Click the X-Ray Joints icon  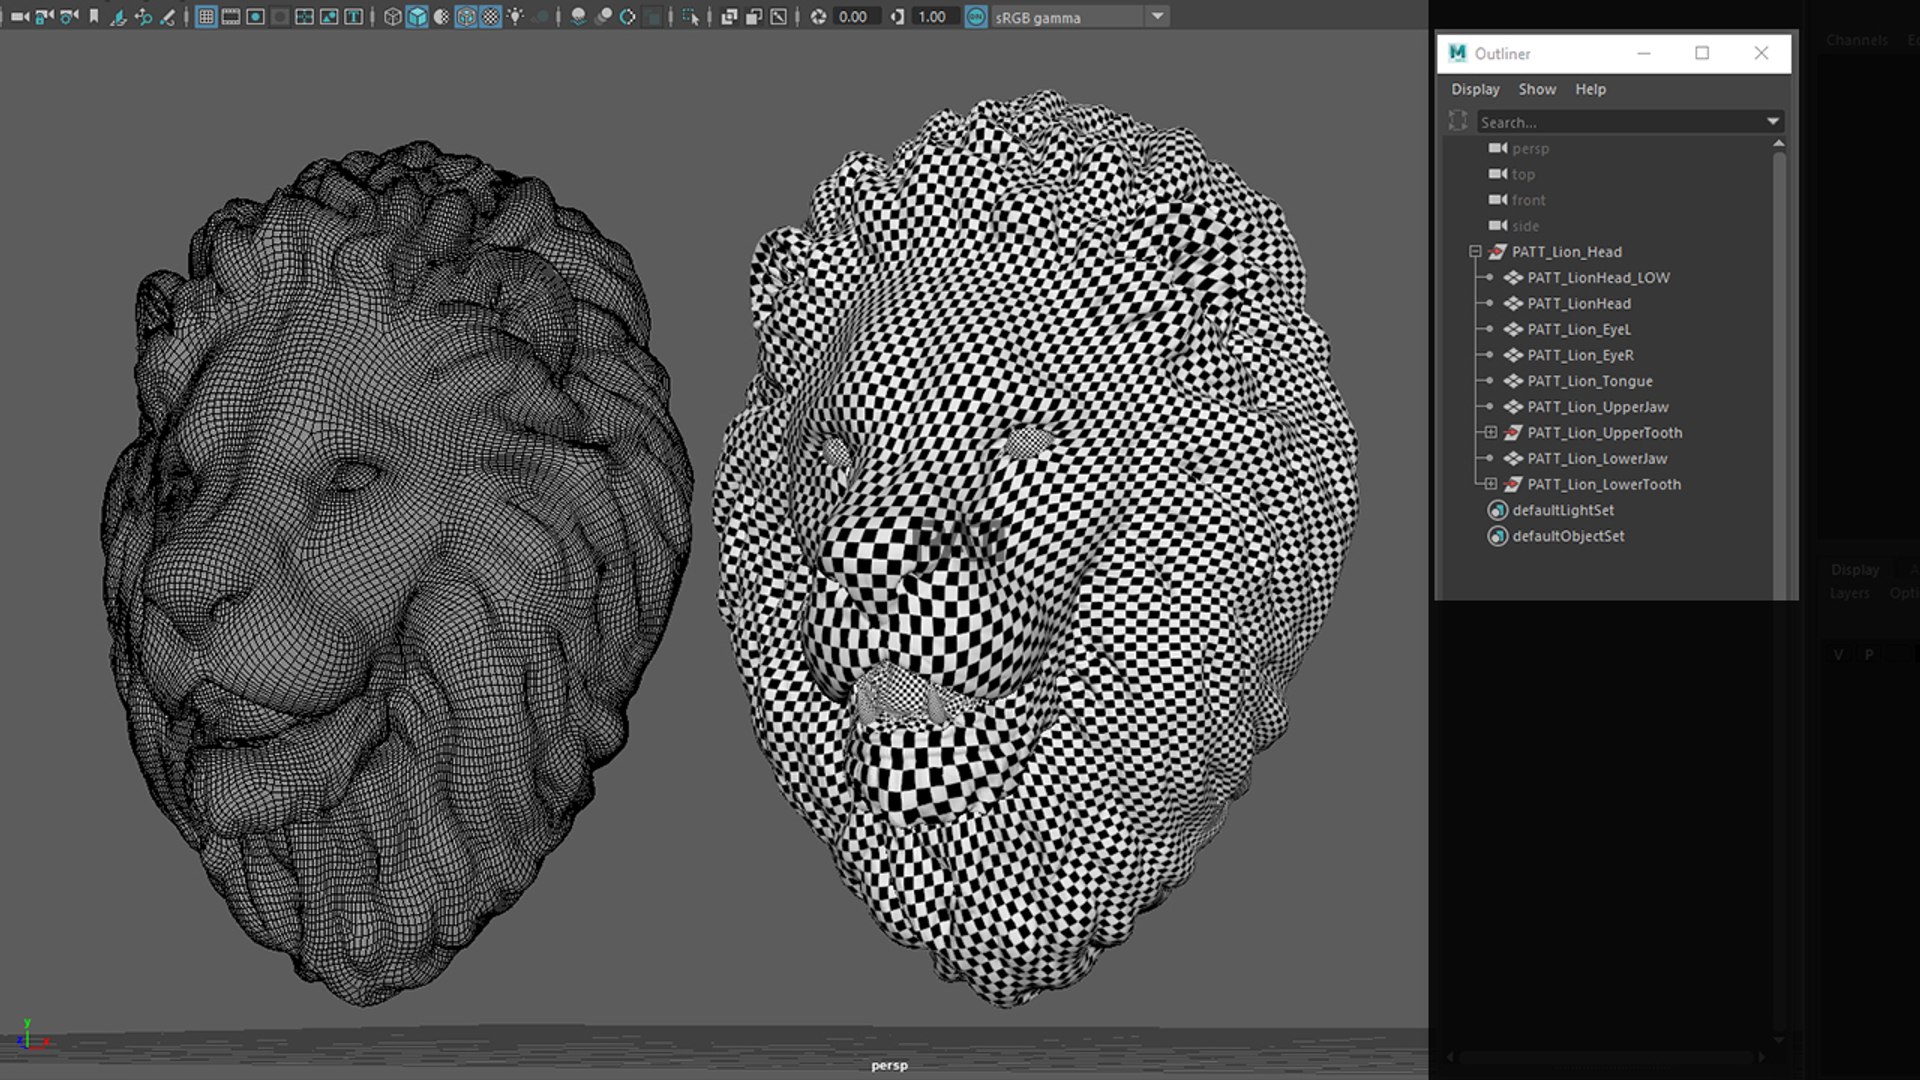779,17
